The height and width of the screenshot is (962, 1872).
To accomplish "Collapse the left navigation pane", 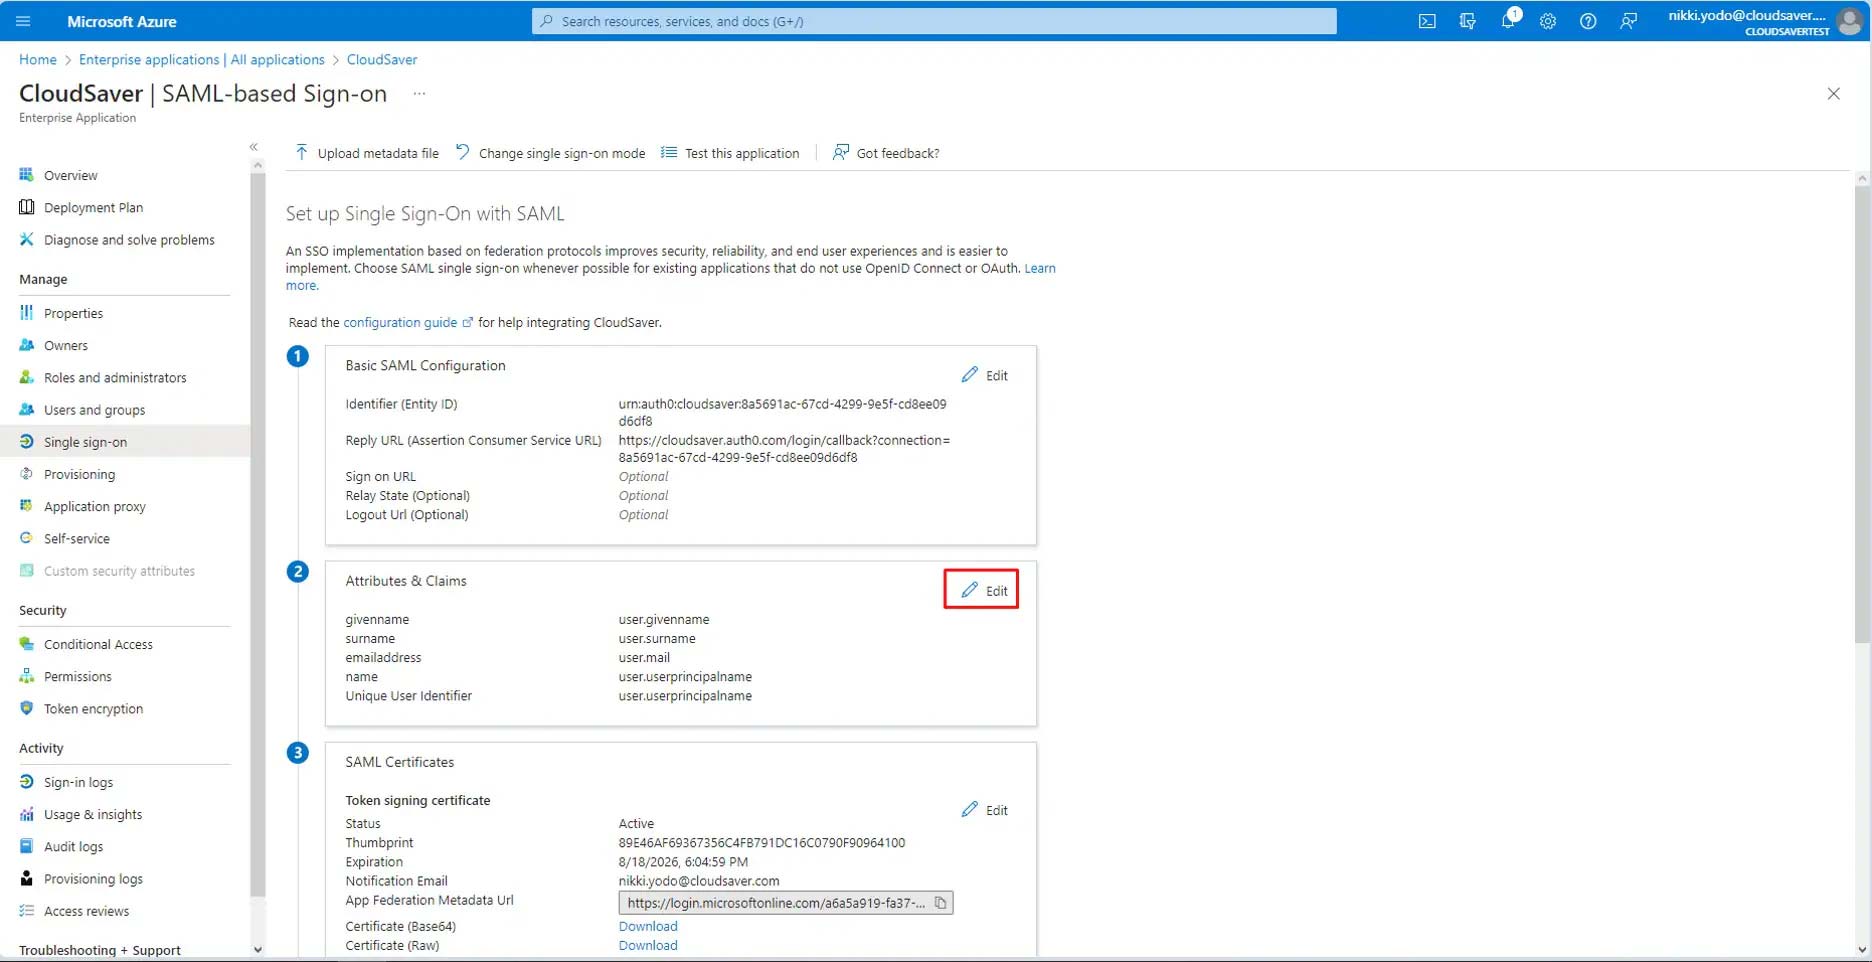I will pyautogui.click(x=254, y=147).
